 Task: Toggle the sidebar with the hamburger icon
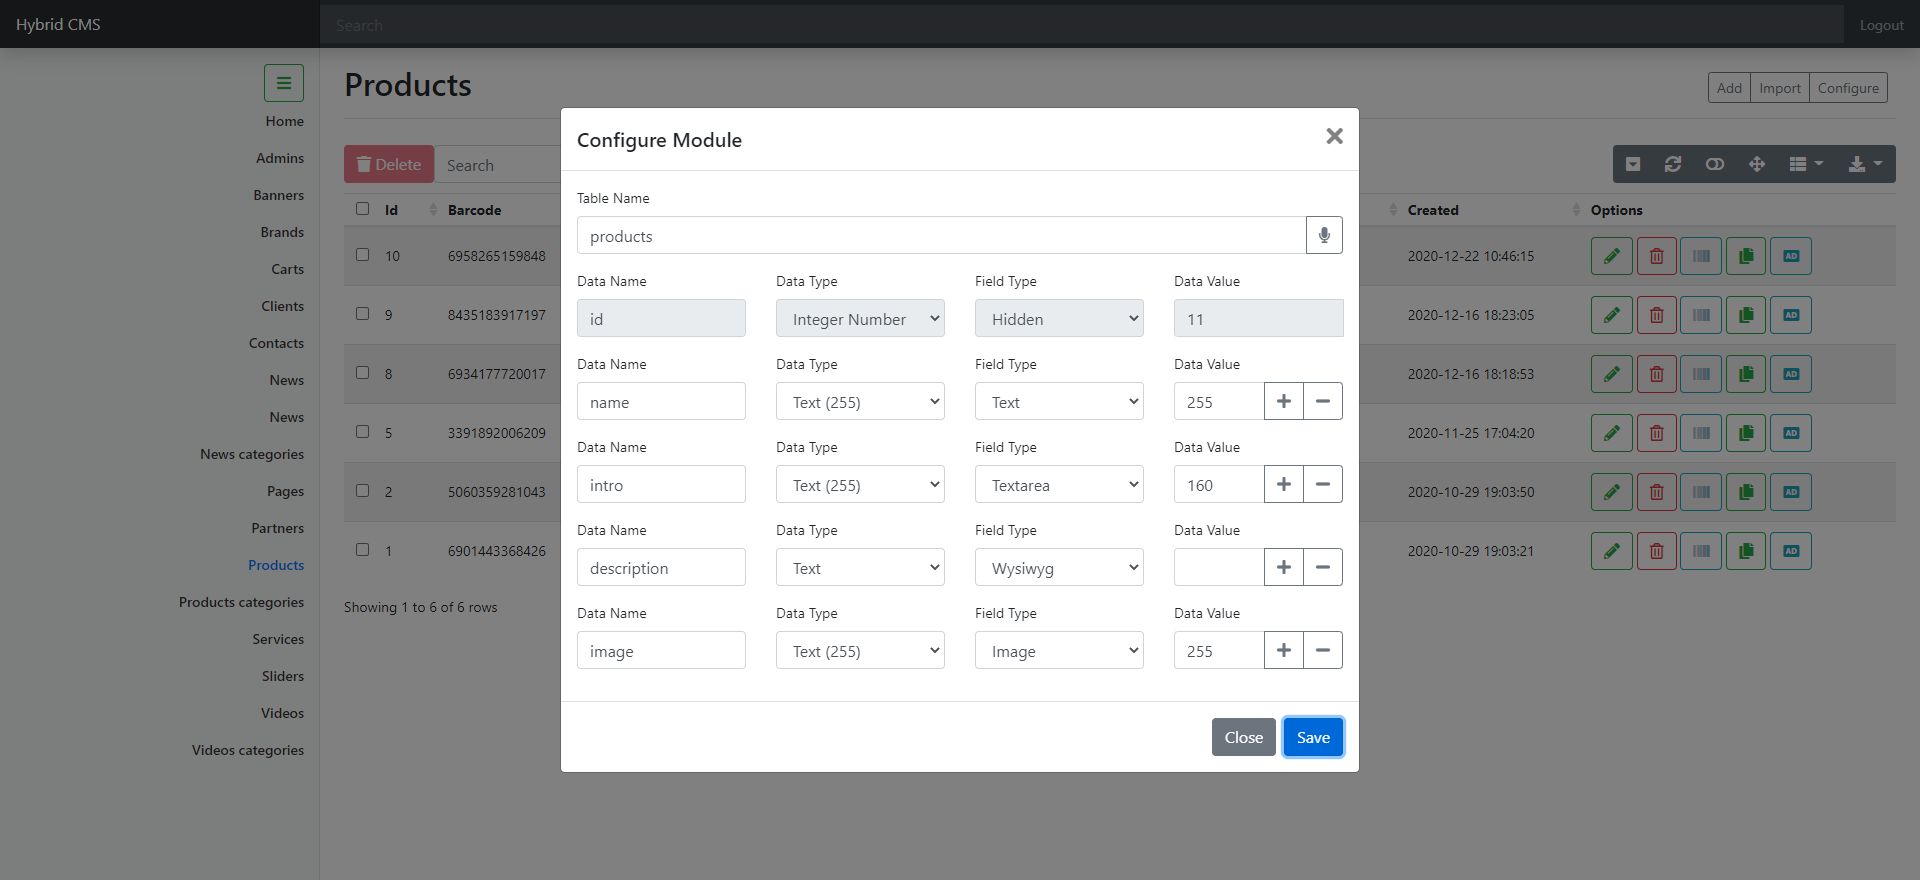tap(284, 83)
